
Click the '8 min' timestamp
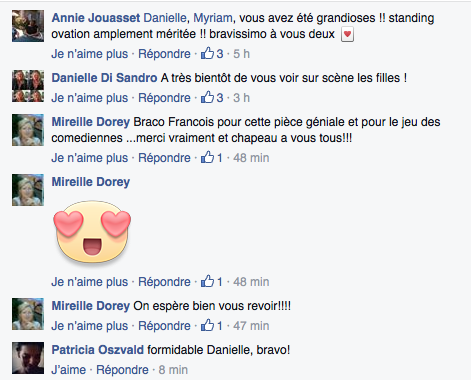point(173,370)
